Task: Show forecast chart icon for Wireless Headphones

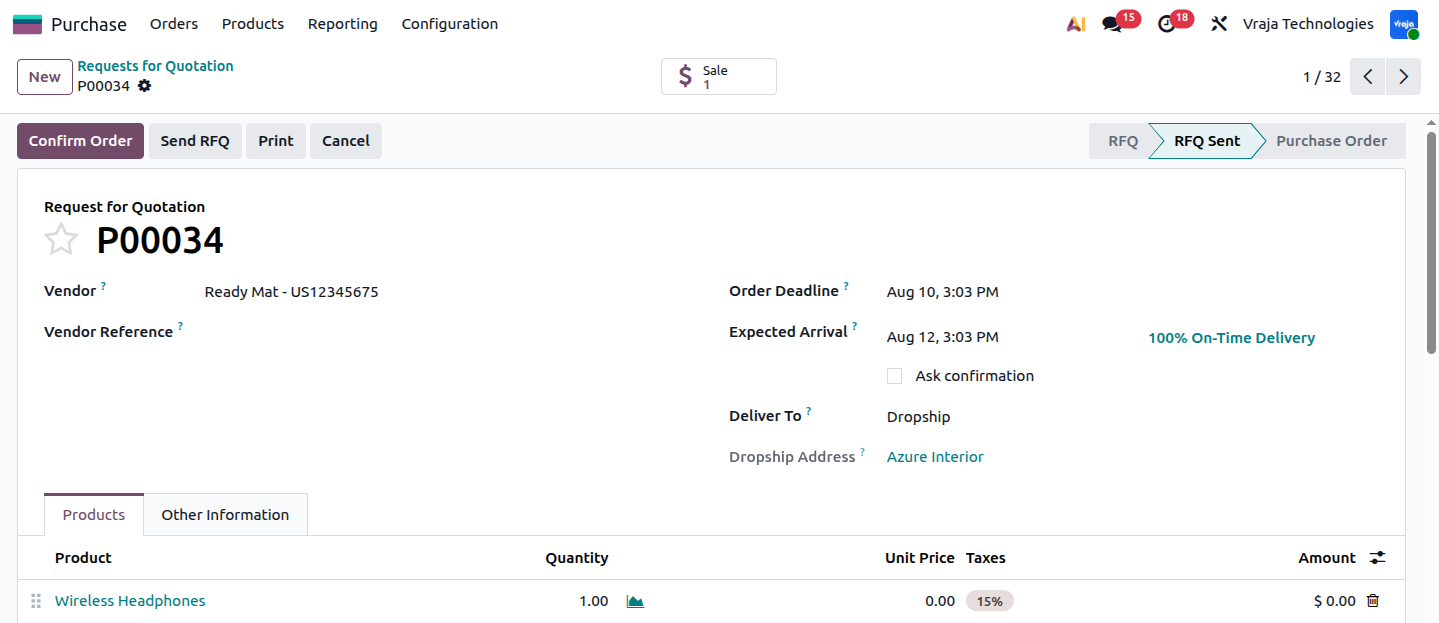Action: [x=635, y=601]
